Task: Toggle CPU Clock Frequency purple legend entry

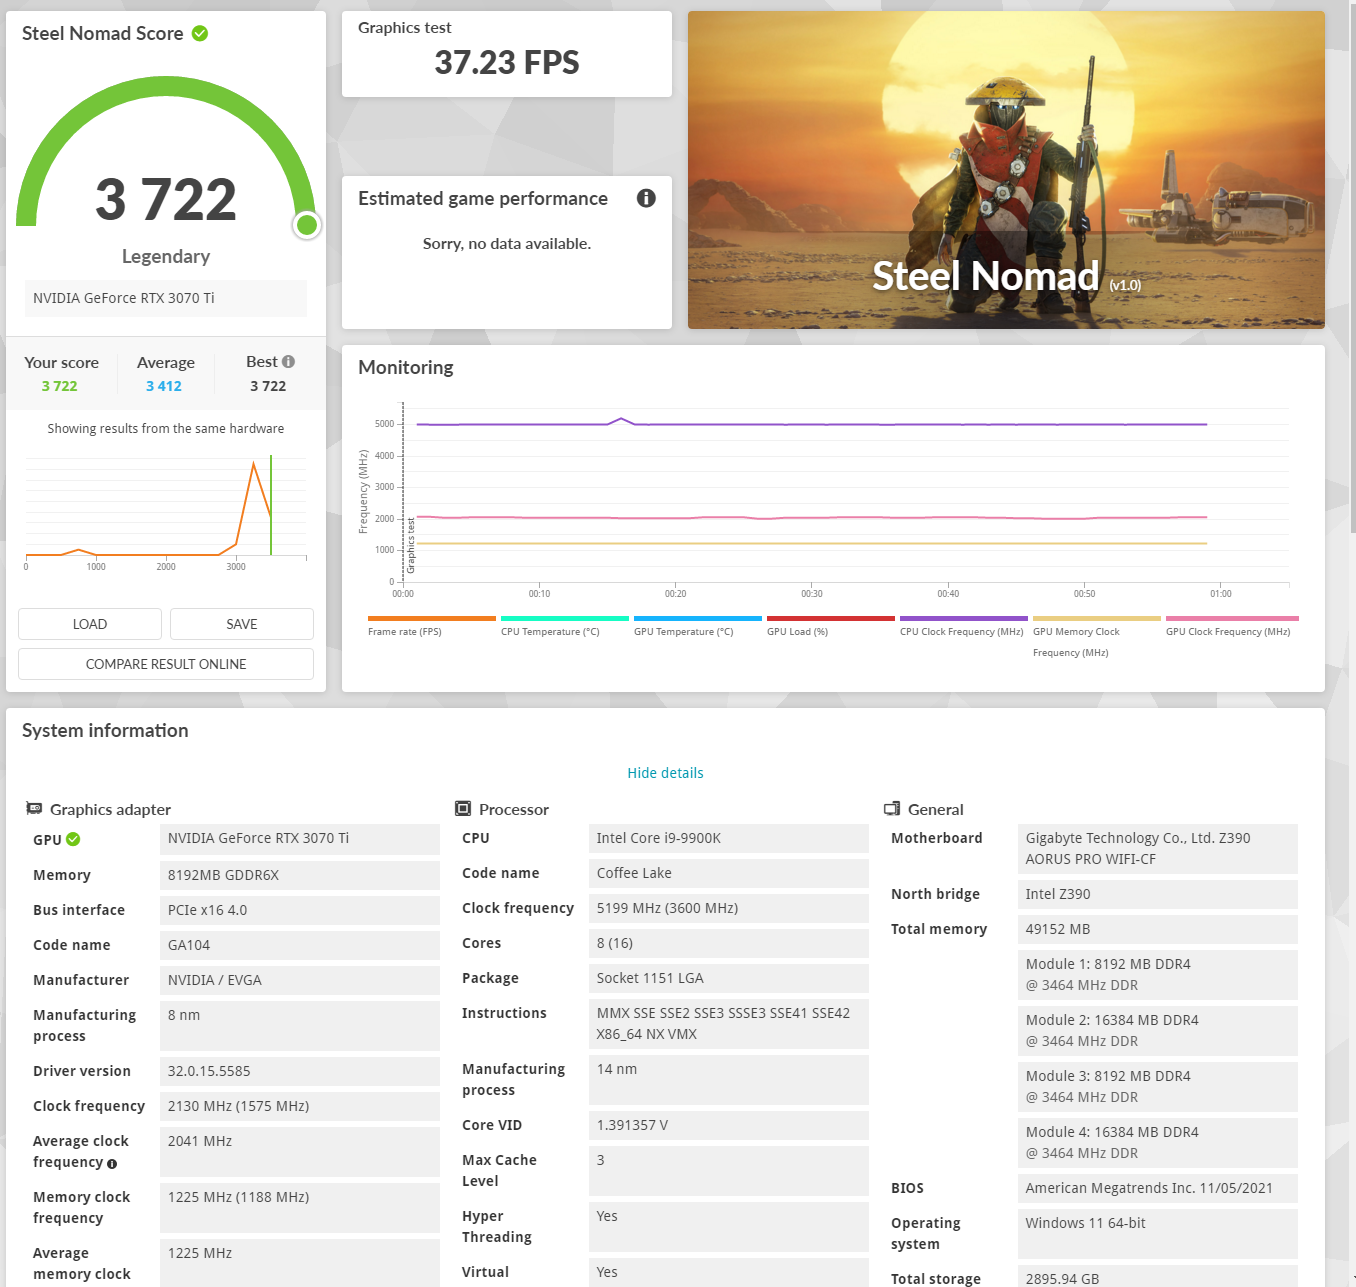Action: tap(964, 625)
